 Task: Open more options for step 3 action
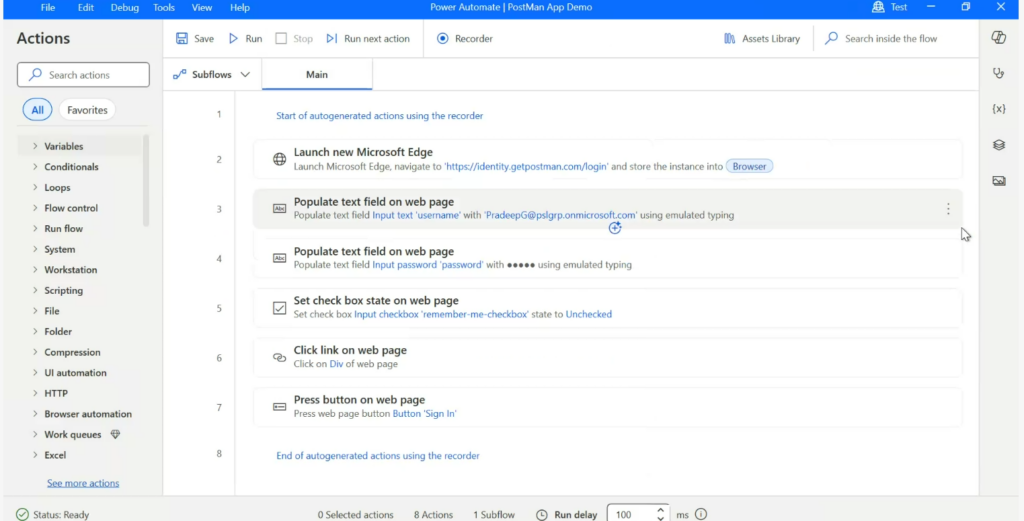(948, 209)
